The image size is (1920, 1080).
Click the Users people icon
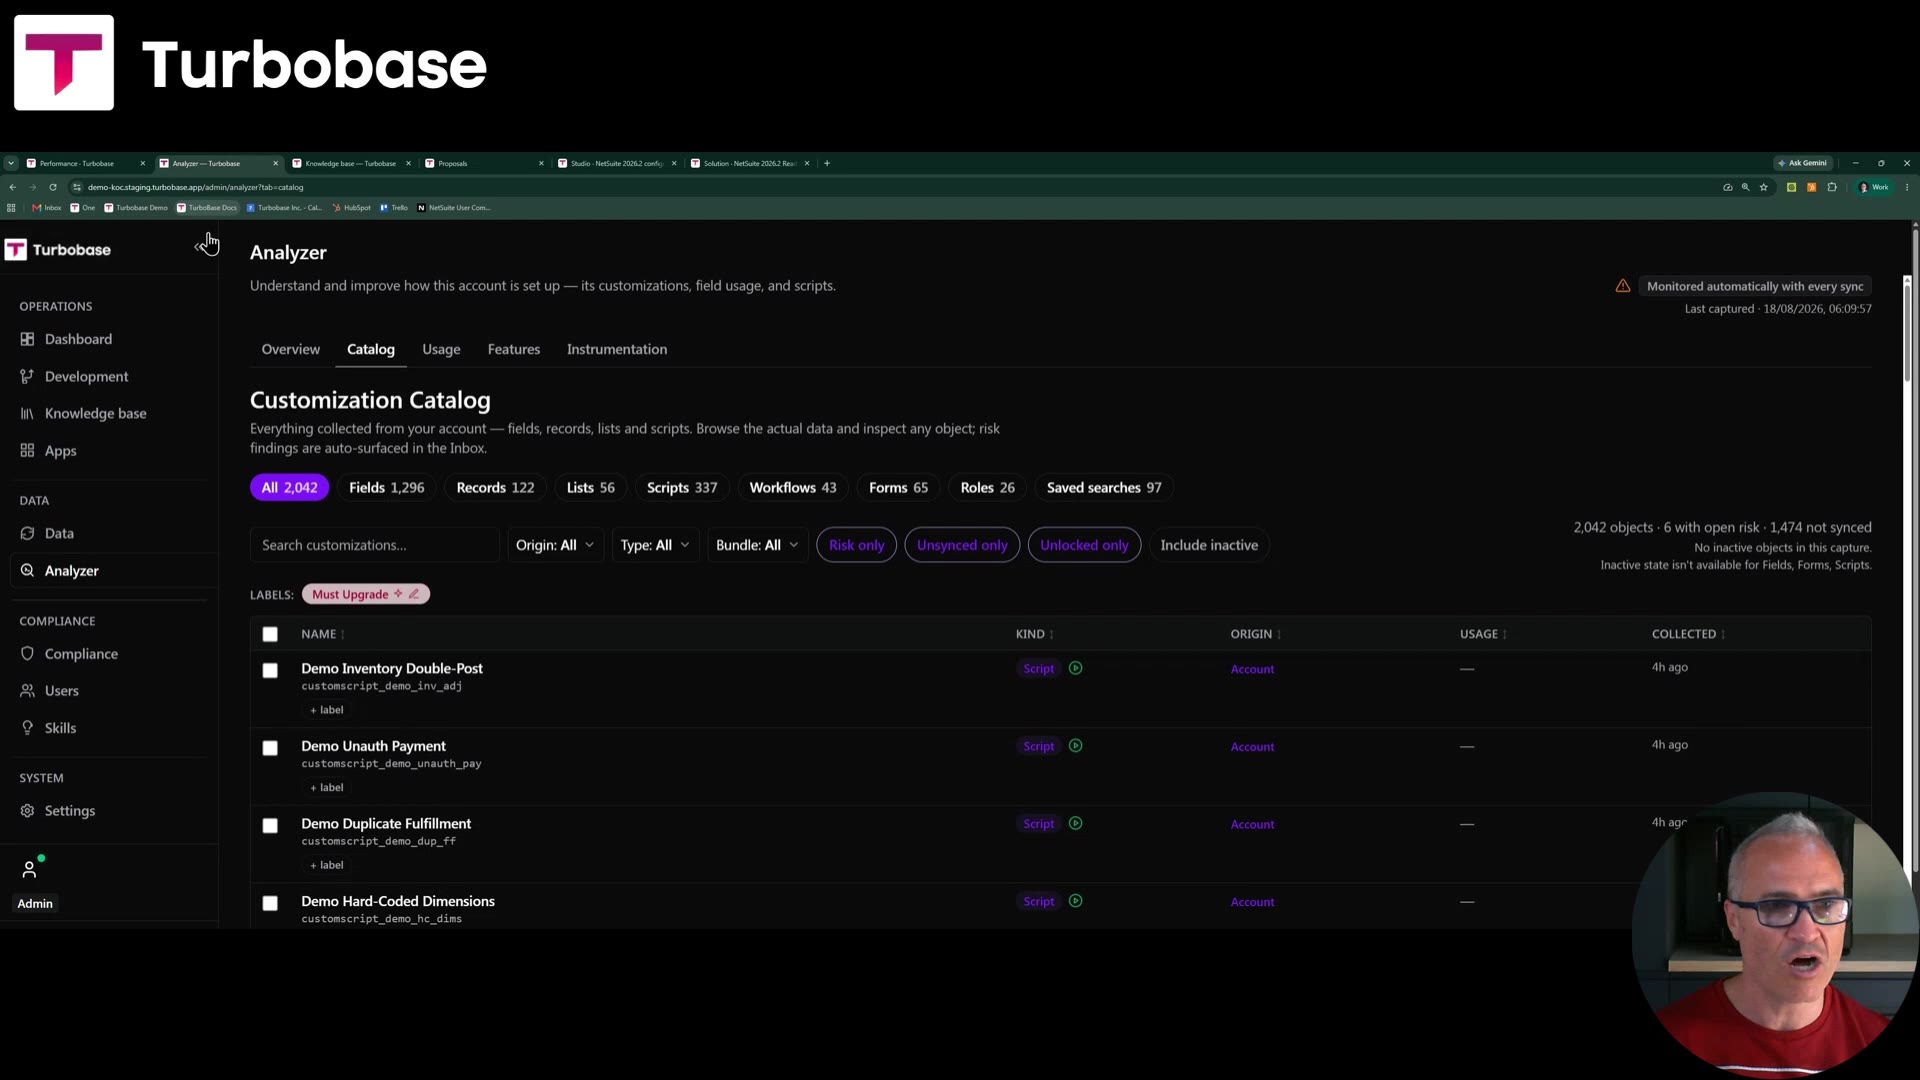click(27, 690)
